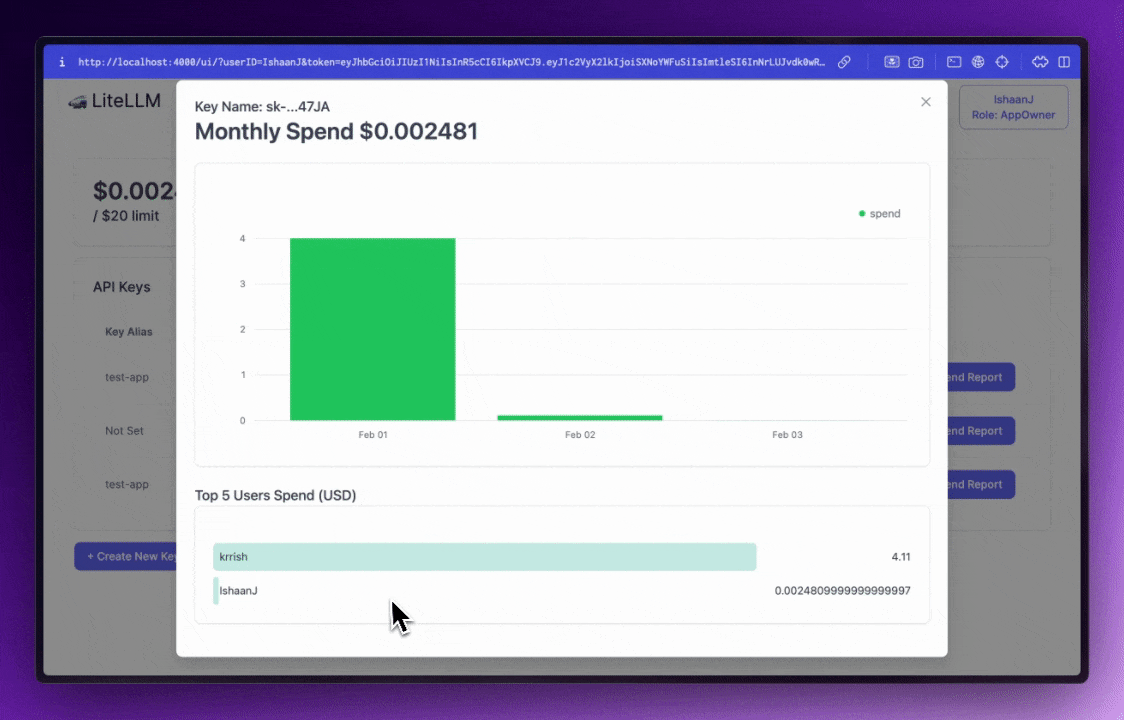This screenshot has width=1124, height=720.
Task: Click the Feb 03 axis label
Action: click(787, 435)
